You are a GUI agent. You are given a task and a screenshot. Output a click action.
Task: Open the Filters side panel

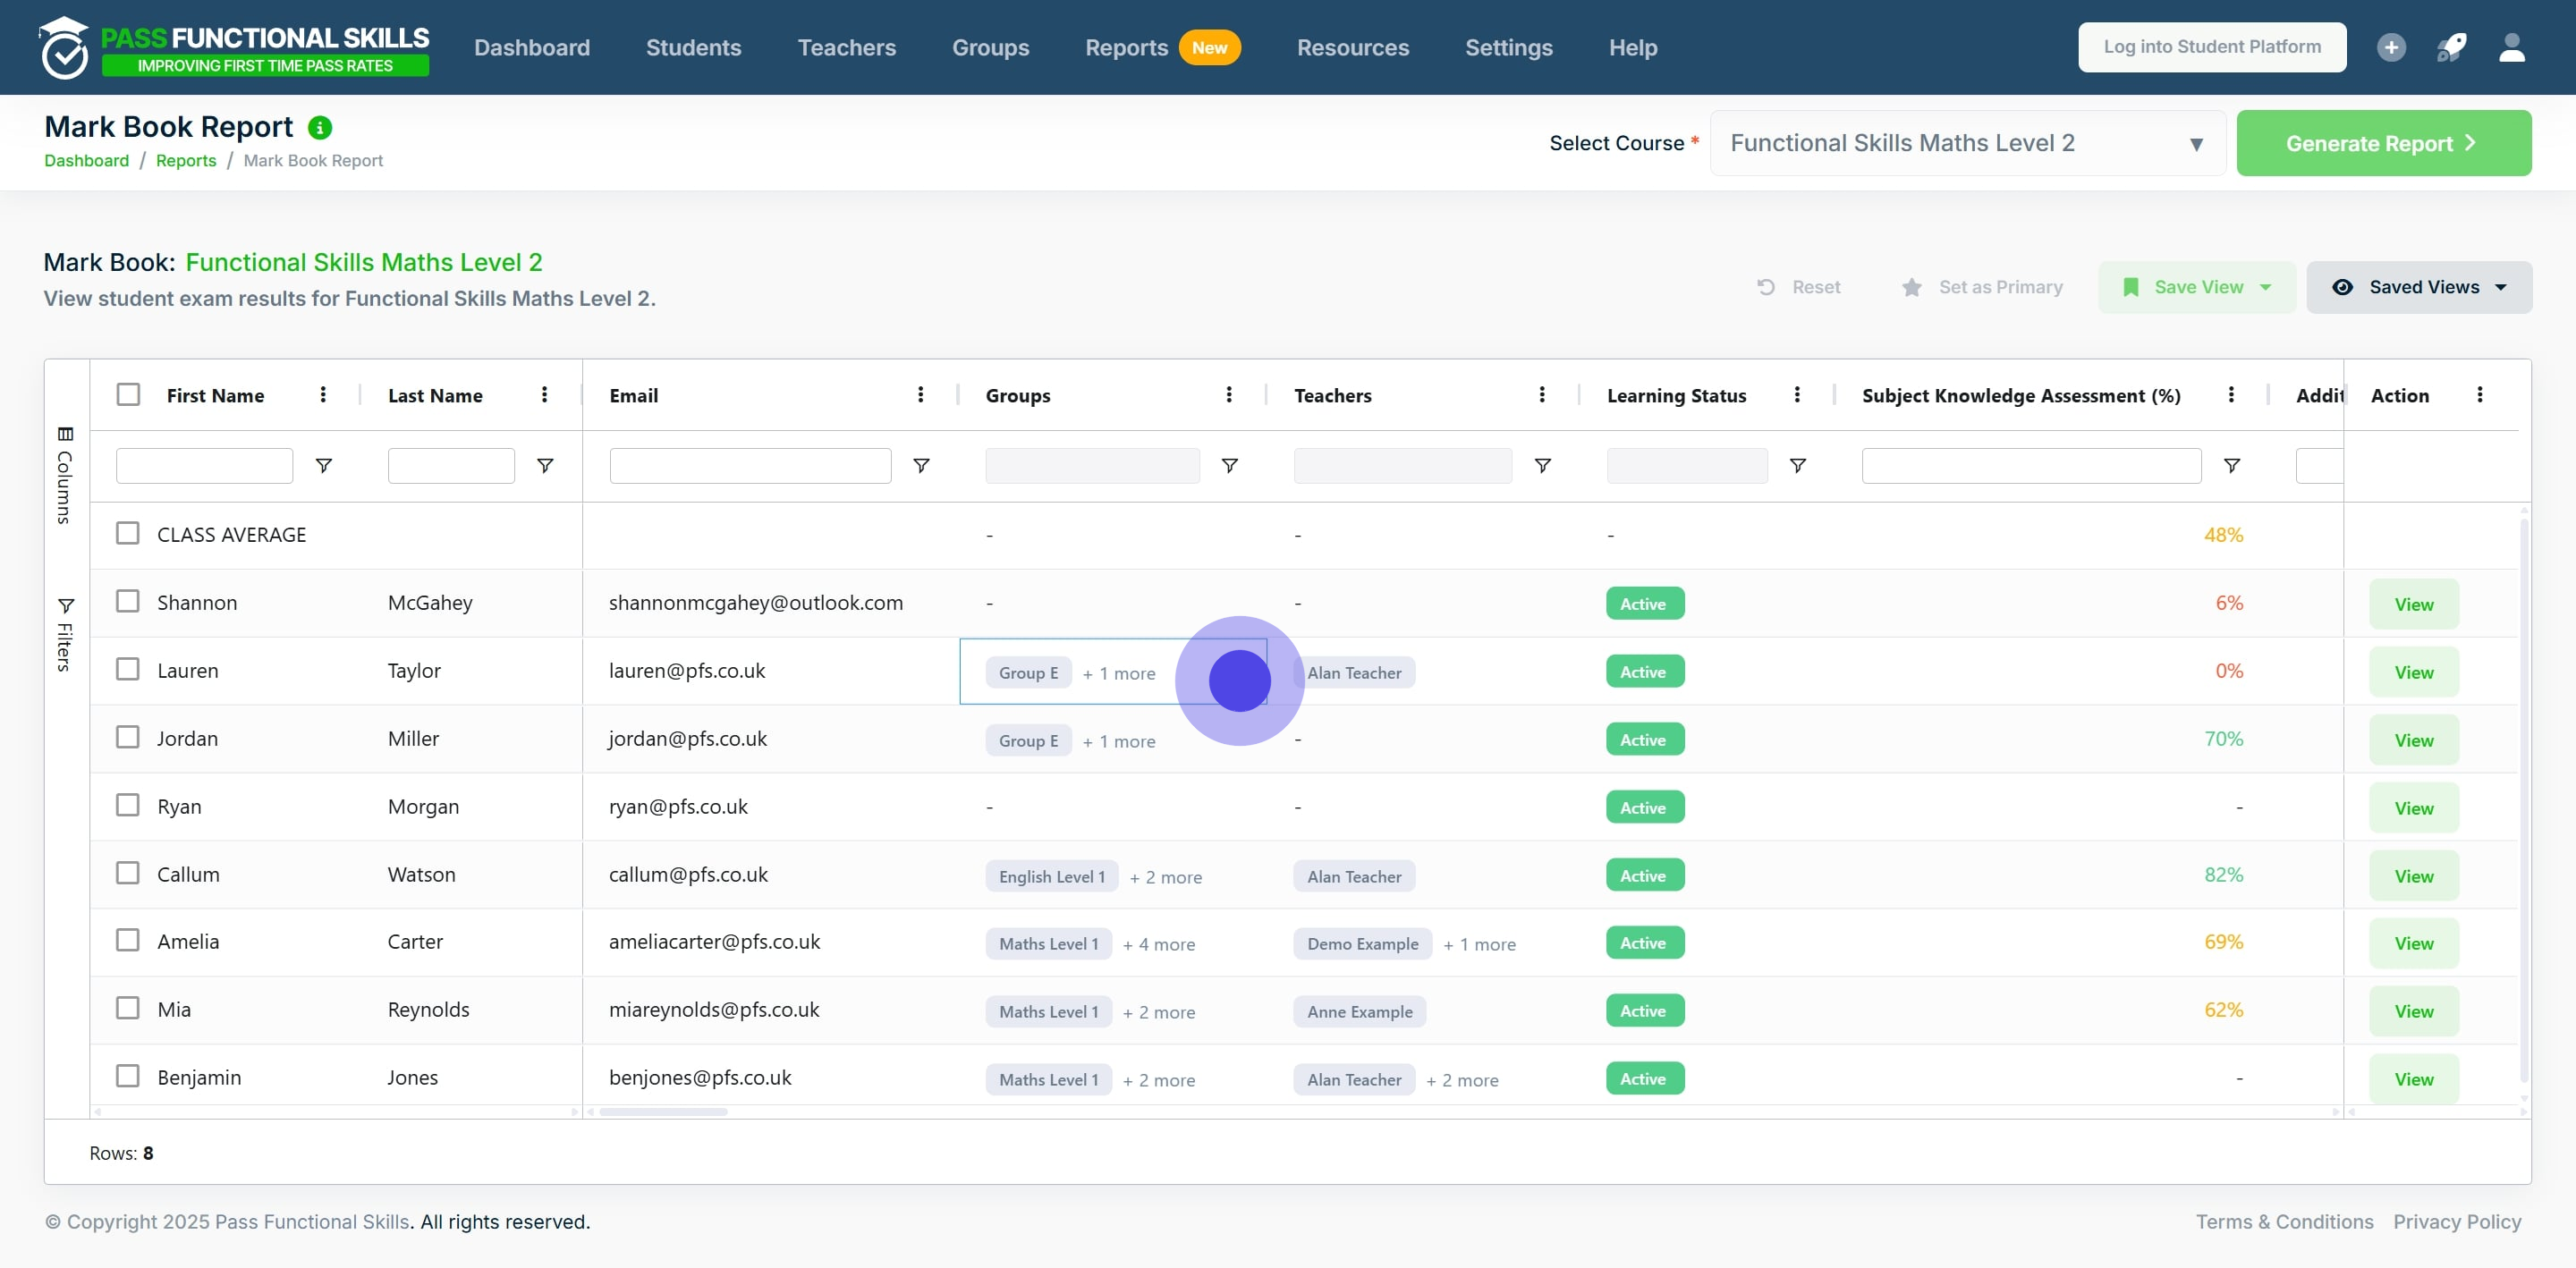[x=65, y=635]
